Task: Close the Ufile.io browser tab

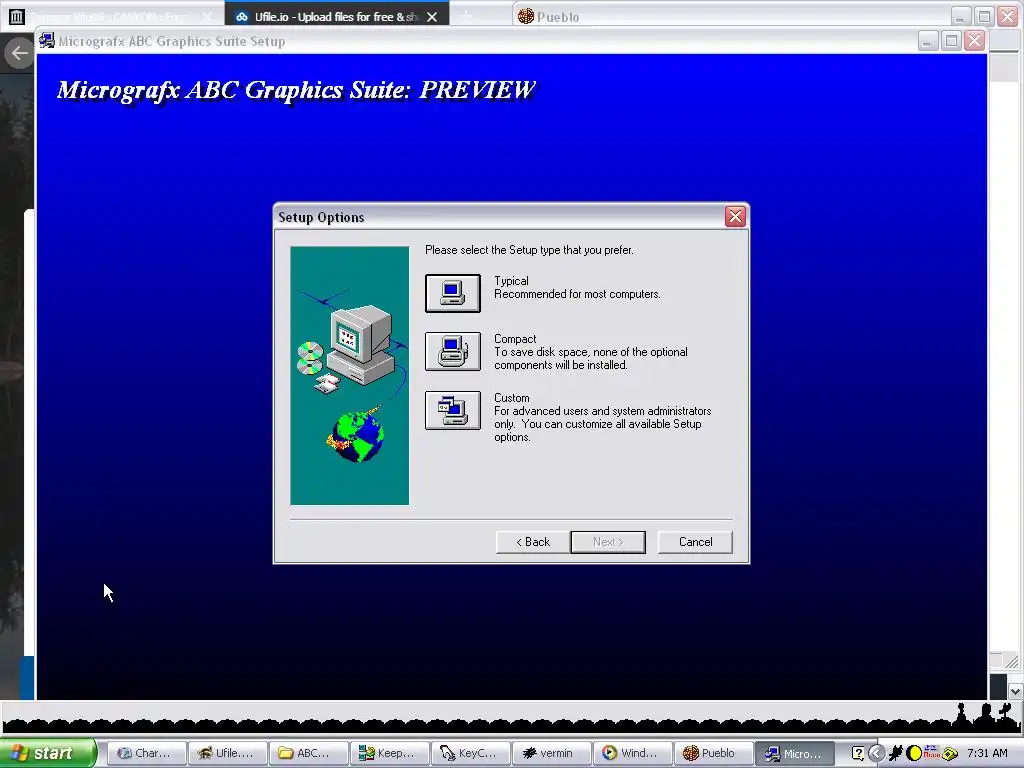Action: tap(432, 17)
